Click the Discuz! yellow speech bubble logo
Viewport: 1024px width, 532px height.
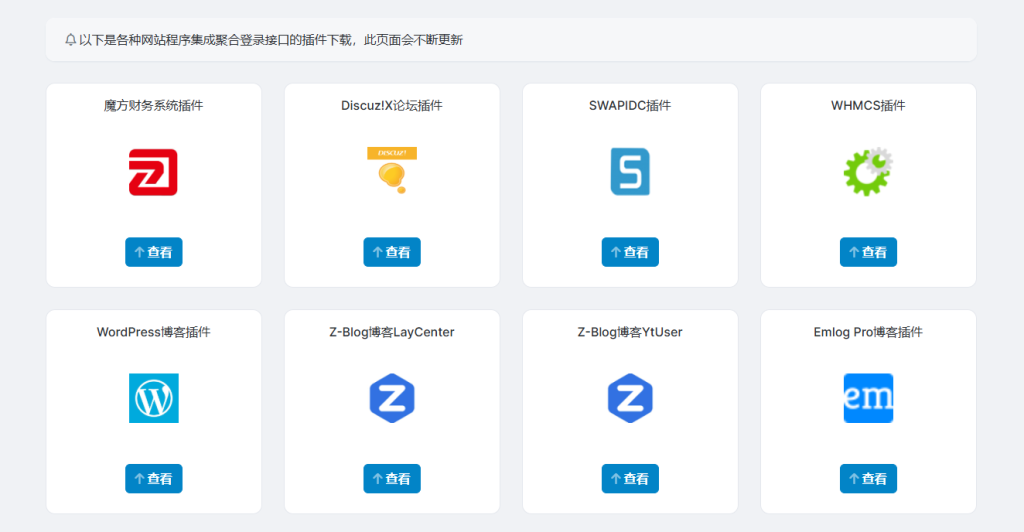392,171
